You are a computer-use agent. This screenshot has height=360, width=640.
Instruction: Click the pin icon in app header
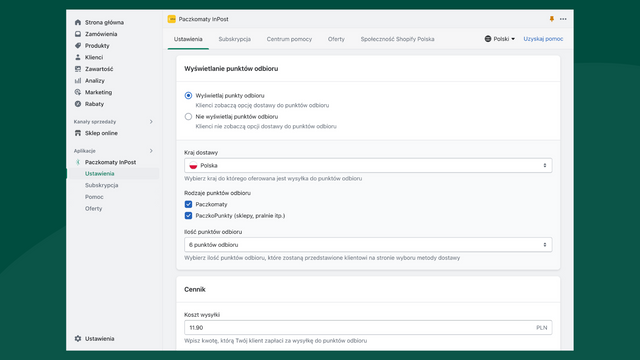coord(551,19)
